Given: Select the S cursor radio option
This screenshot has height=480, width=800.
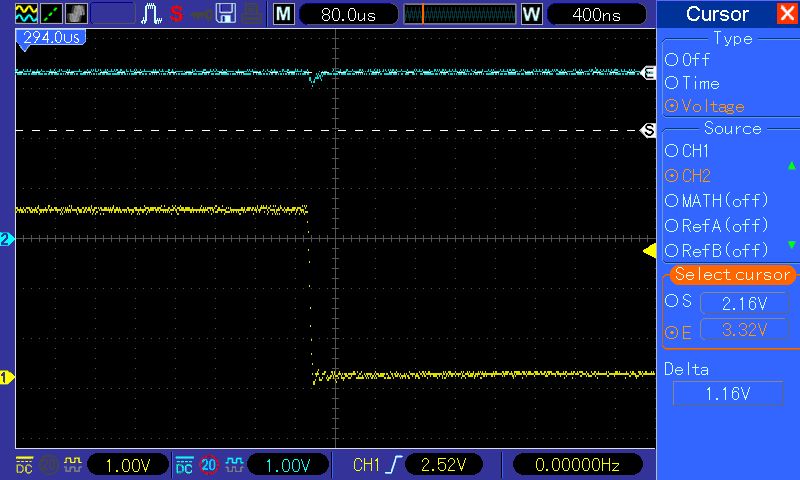Looking at the screenshot, I should click(x=673, y=302).
